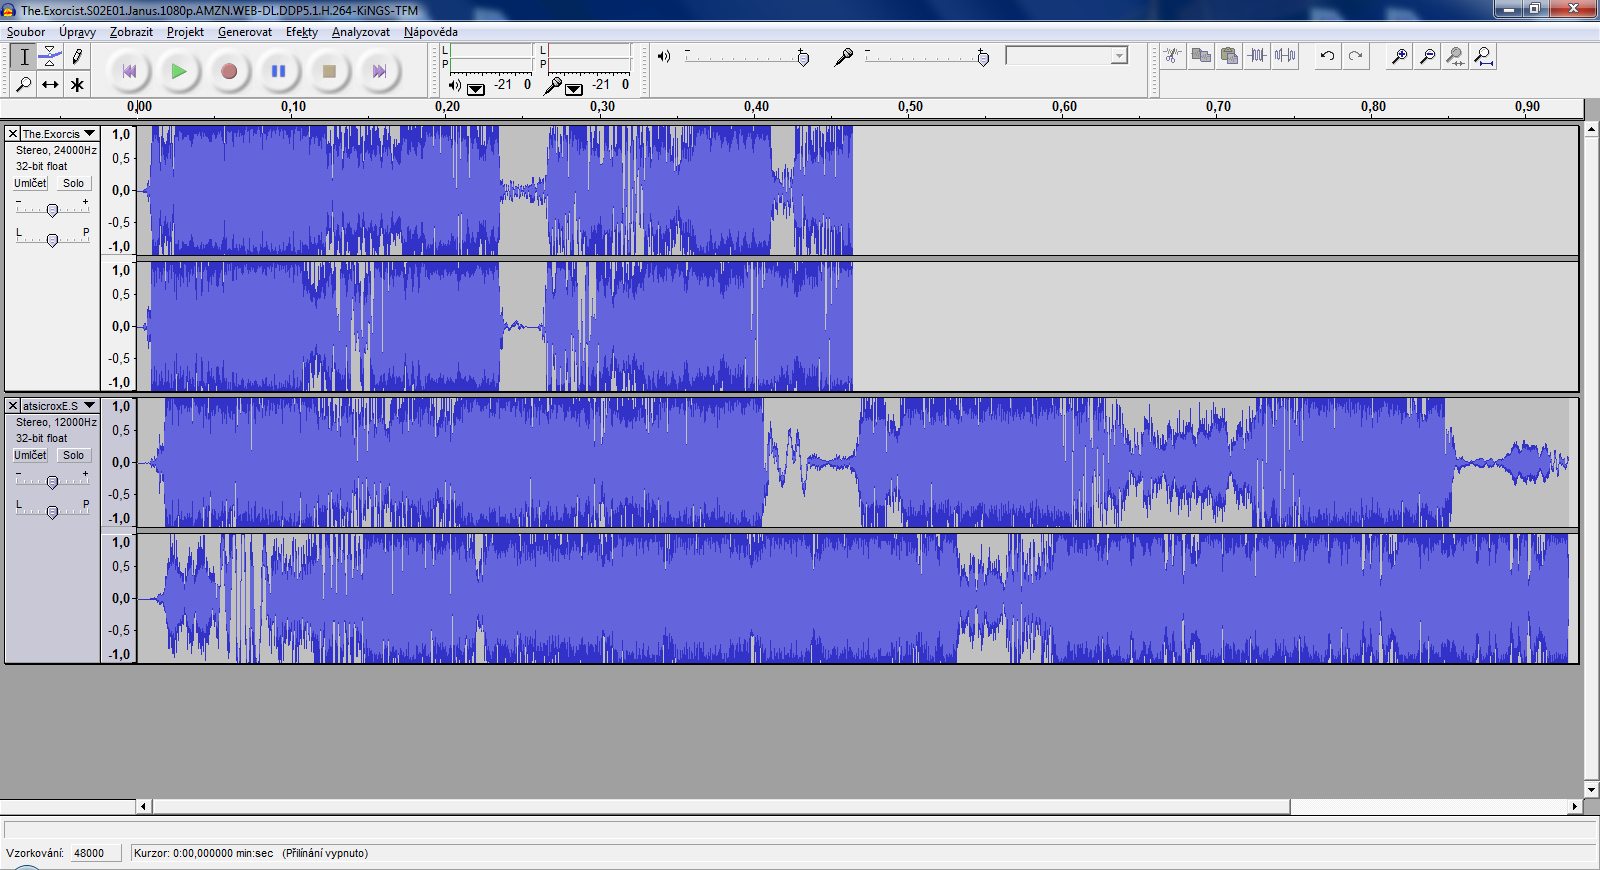Undo the last action

pos(1327,56)
